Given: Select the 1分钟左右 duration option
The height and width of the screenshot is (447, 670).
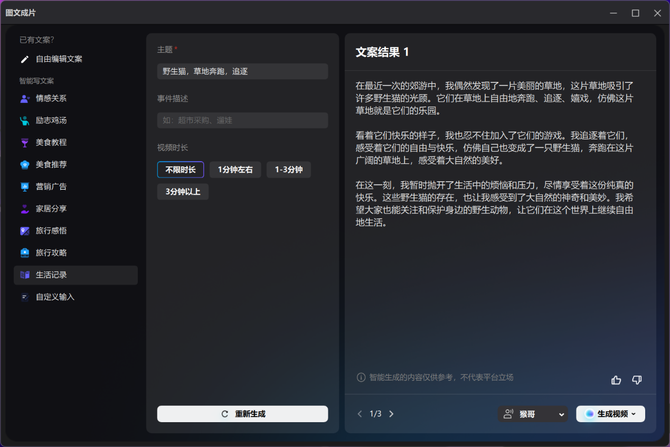Looking at the screenshot, I should click(x=235, y=170).
